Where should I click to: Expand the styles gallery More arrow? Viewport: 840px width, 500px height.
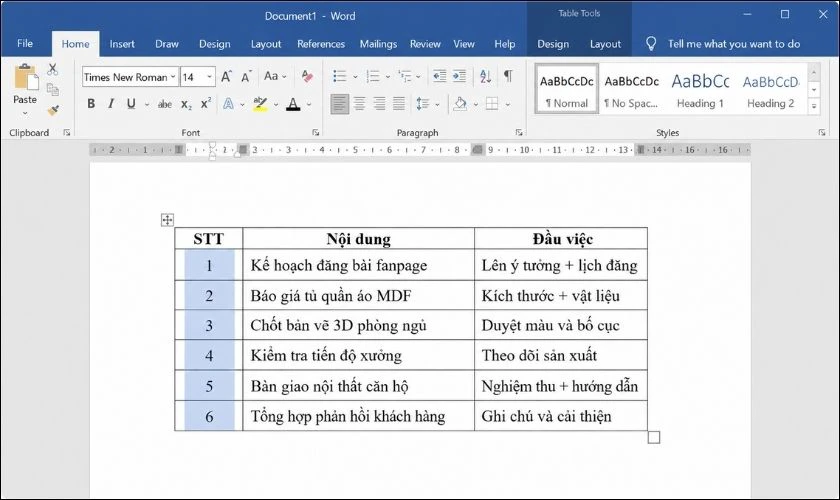click(x=814, y=107)
